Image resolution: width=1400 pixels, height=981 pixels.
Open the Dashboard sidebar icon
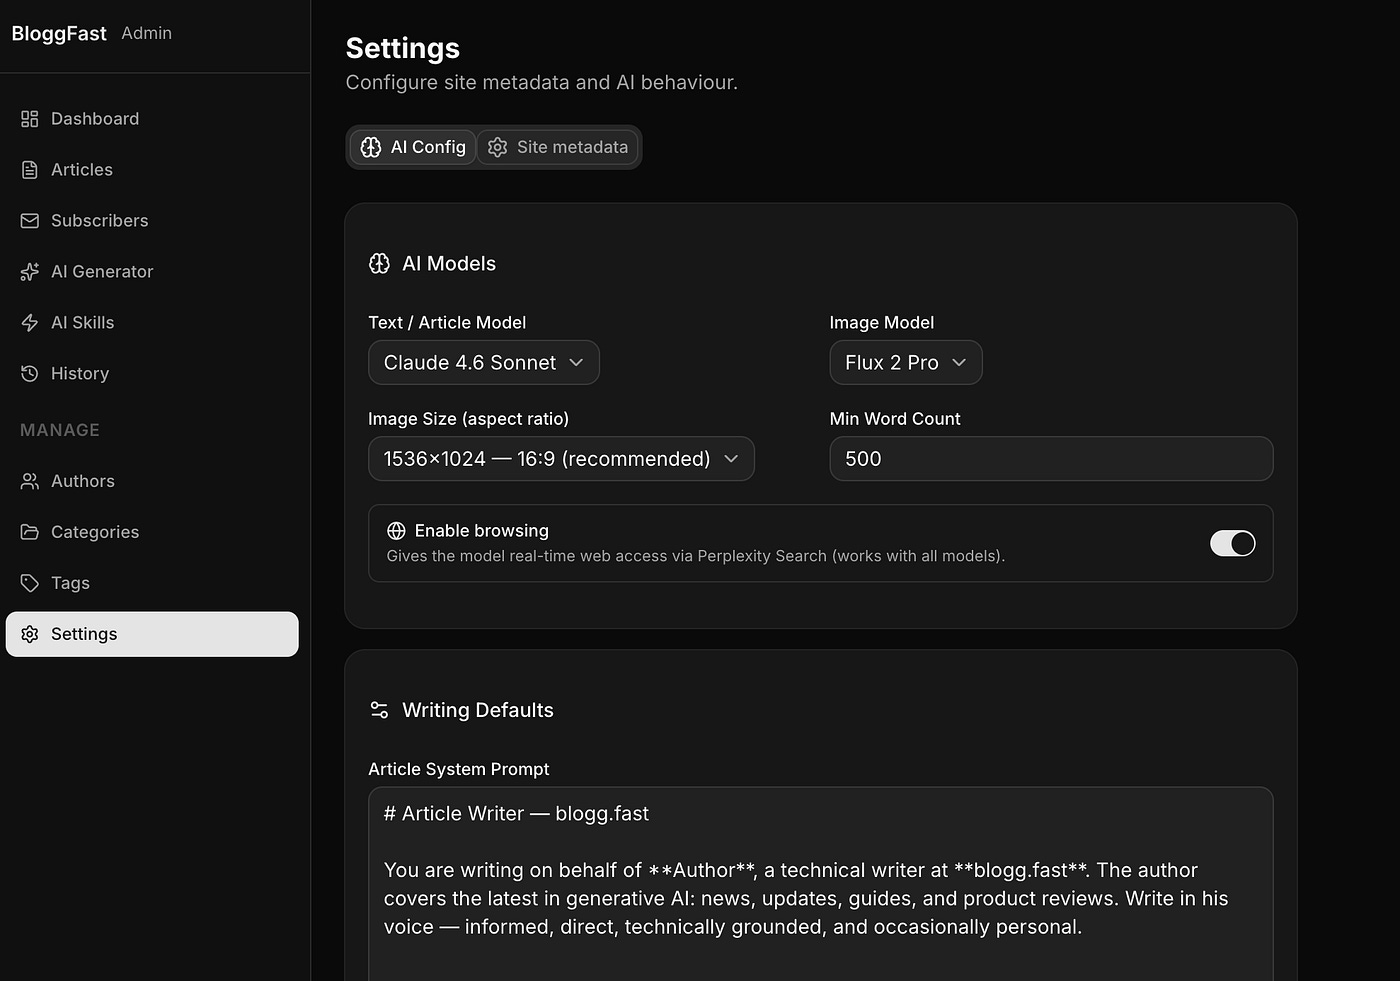(x=30, y=118)
